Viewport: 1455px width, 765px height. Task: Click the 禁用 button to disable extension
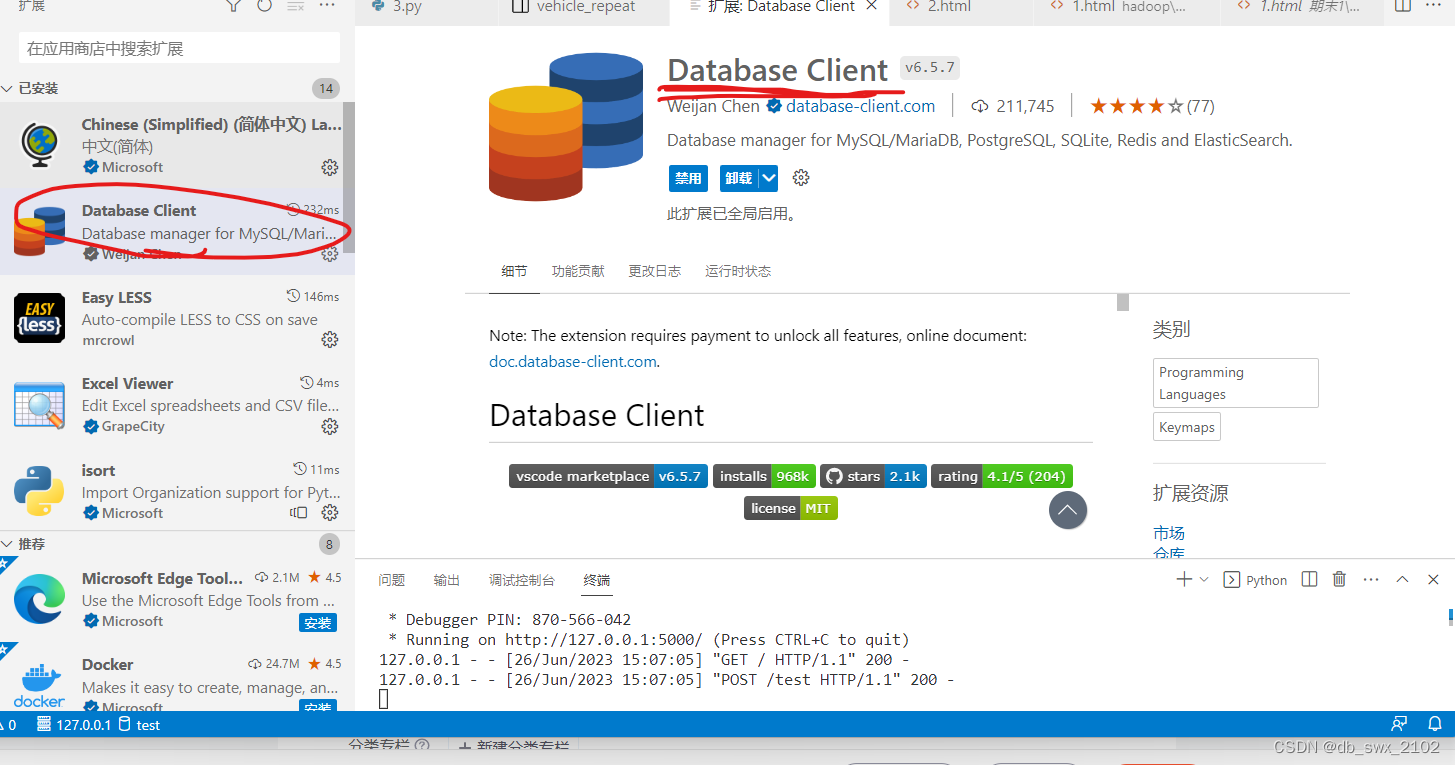688,177
